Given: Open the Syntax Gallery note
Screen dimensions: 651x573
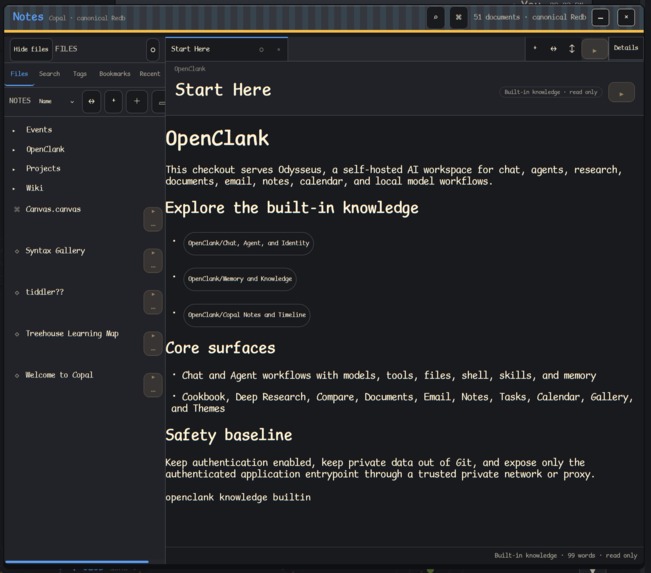Looking at the screenshot, I should coord(55,251).
